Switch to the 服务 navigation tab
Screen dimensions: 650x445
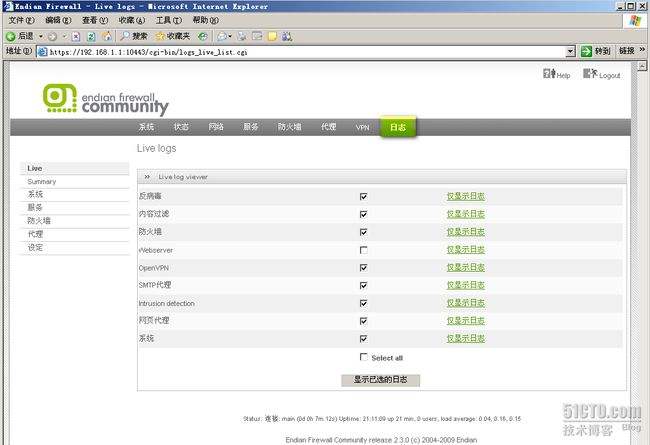[251, 127]
